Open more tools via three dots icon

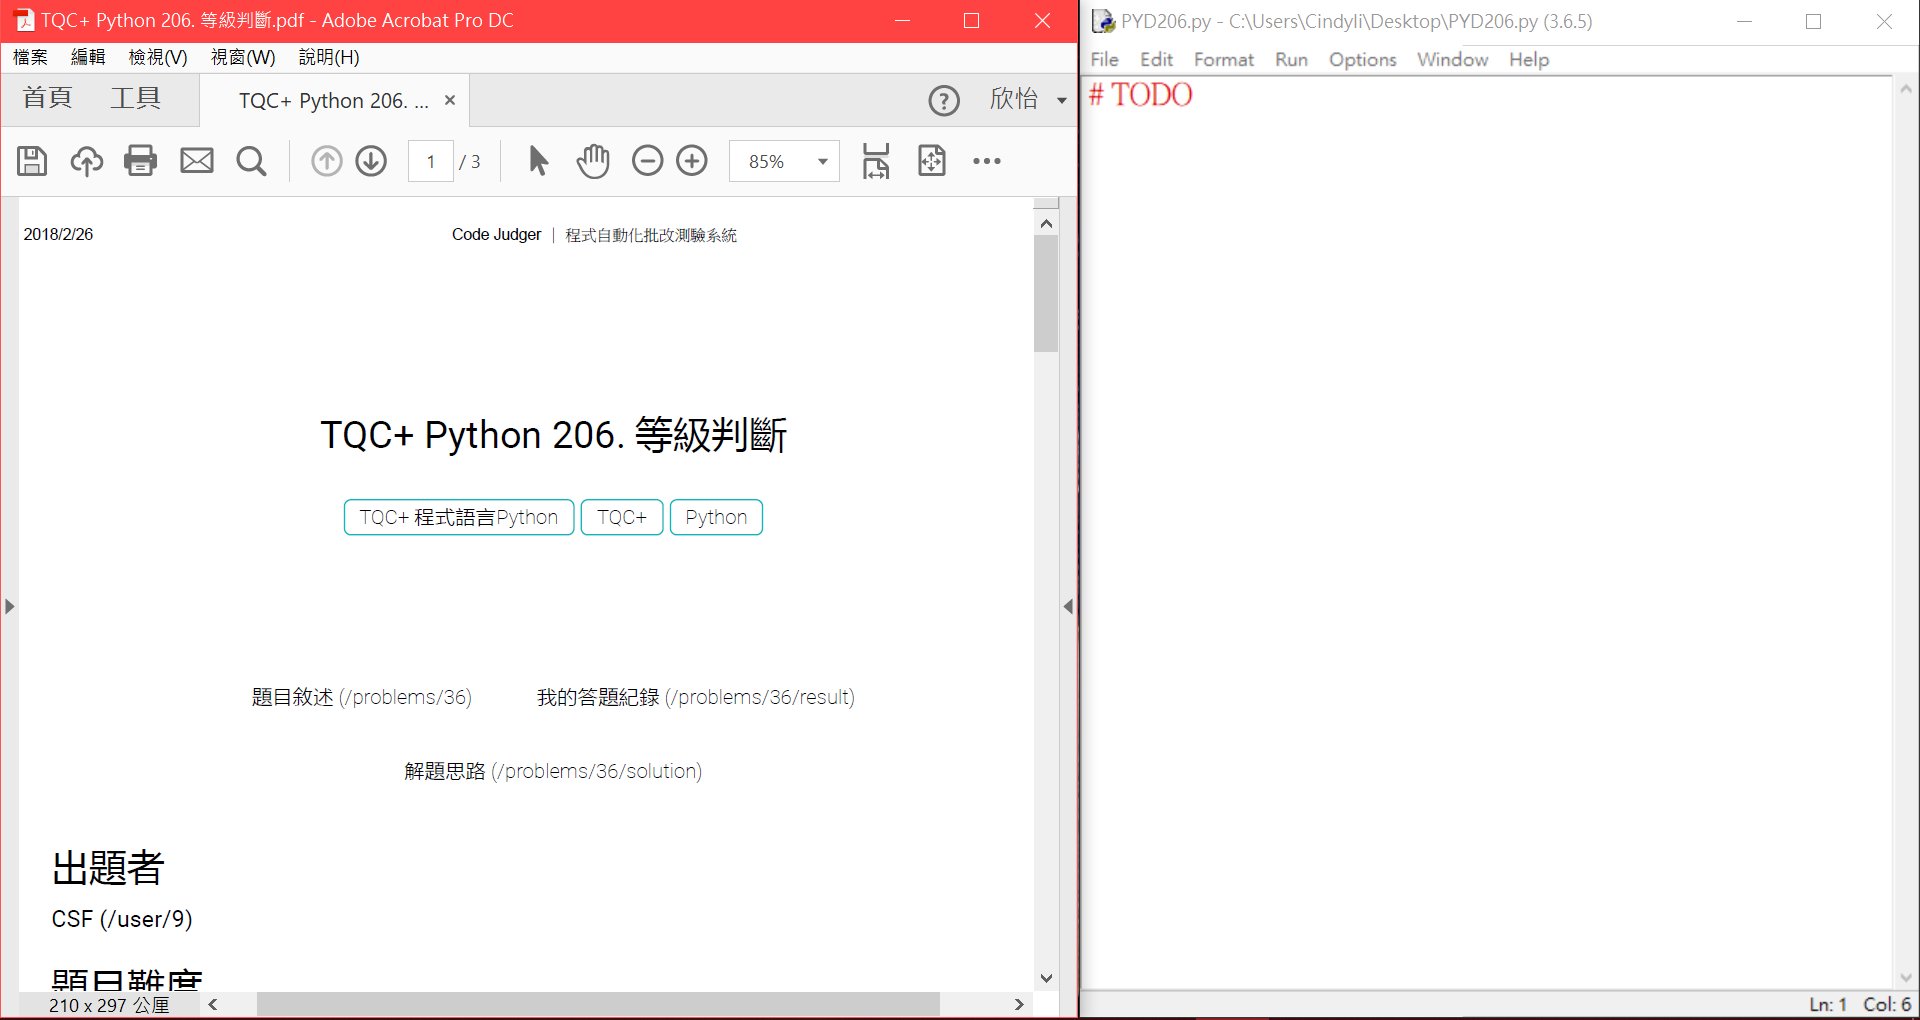click(987, 161)
